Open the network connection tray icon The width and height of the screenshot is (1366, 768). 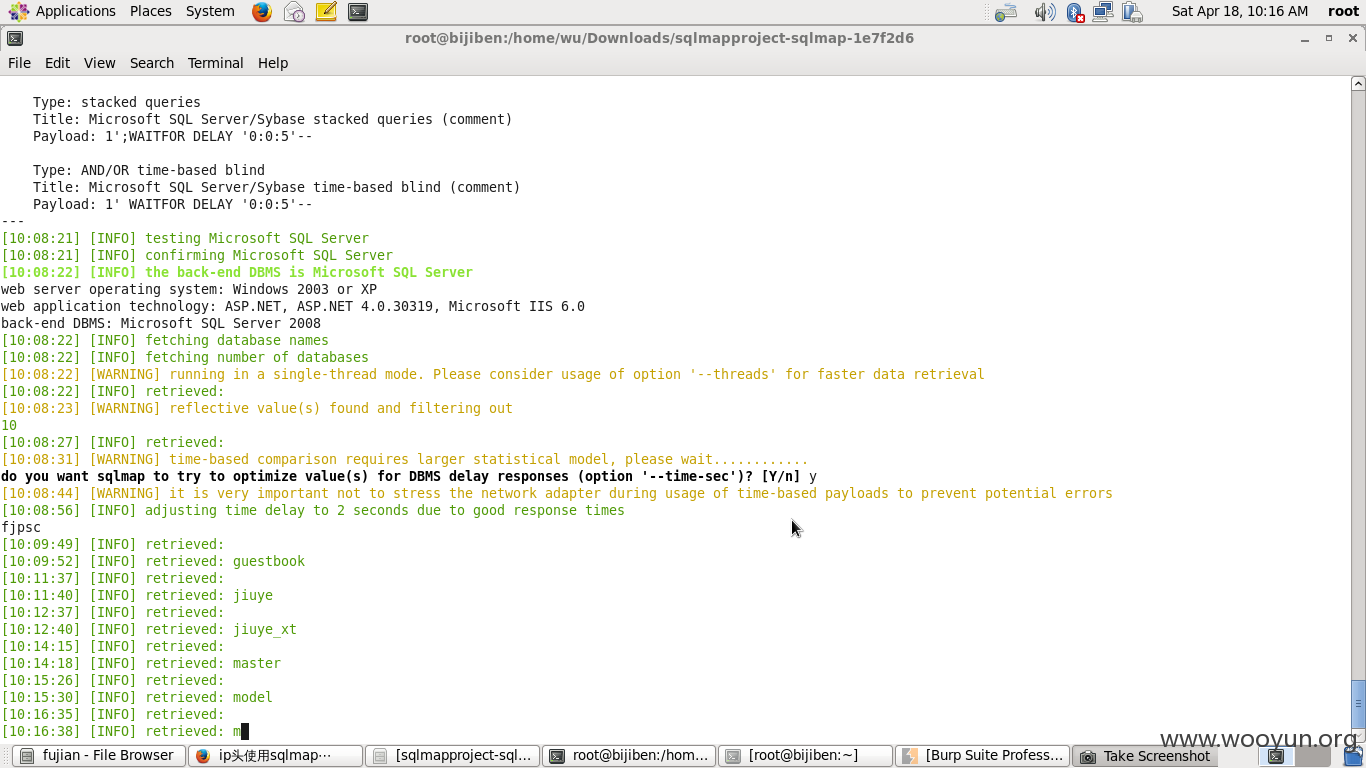click(x=1103, y=12)
